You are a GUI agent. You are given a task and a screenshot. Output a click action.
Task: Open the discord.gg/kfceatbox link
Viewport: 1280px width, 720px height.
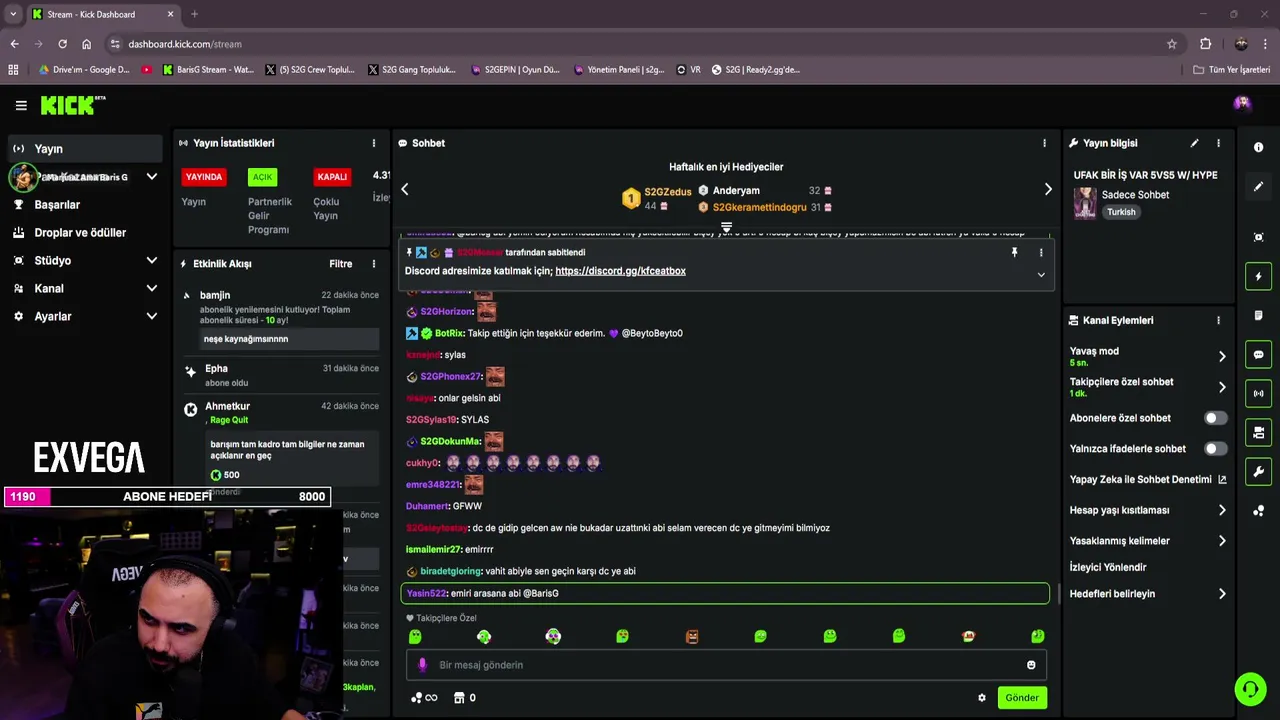point(620,271)
